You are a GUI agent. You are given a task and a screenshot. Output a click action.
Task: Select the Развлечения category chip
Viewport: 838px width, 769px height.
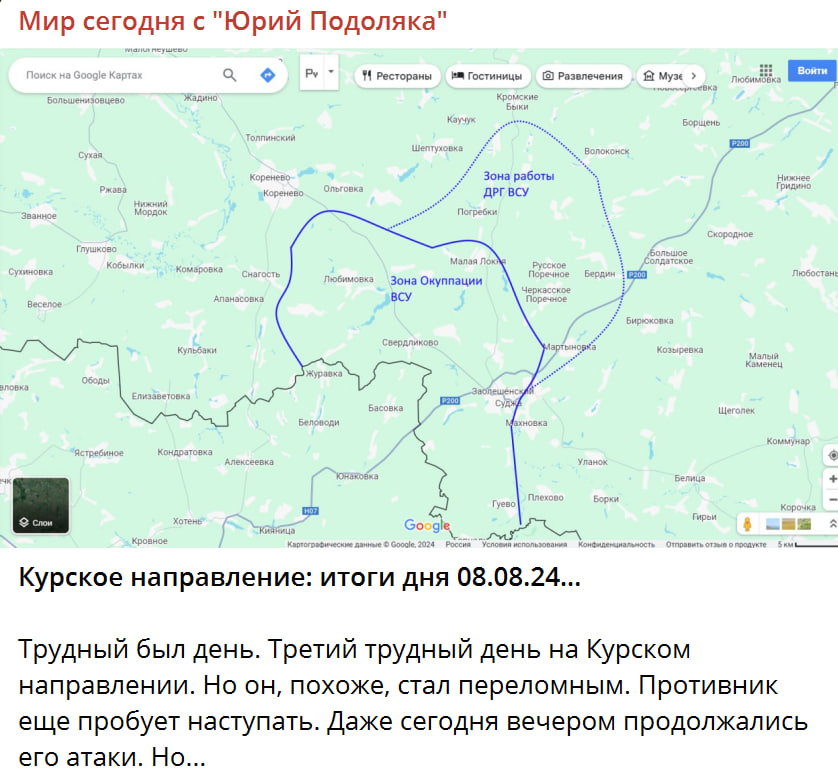click(584, 76)
